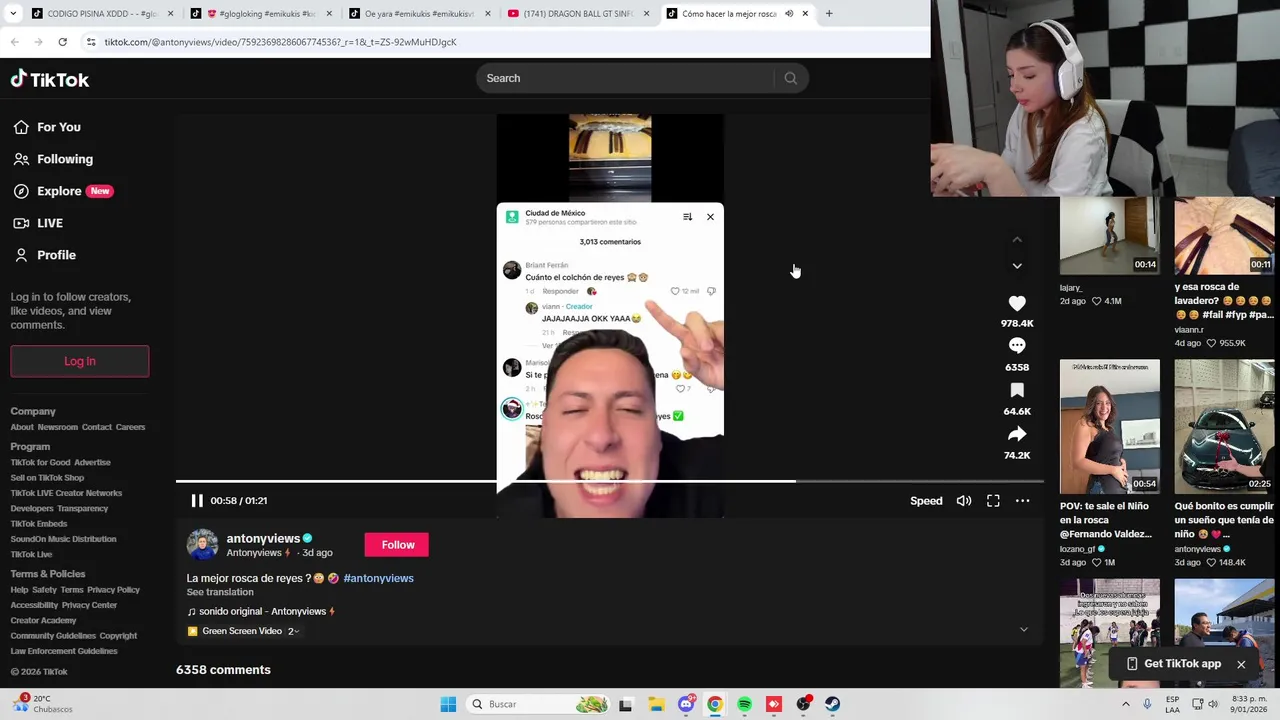Open comments via speech bubble icon
The image size is (1280, 720).
(x=1017, y=345)
